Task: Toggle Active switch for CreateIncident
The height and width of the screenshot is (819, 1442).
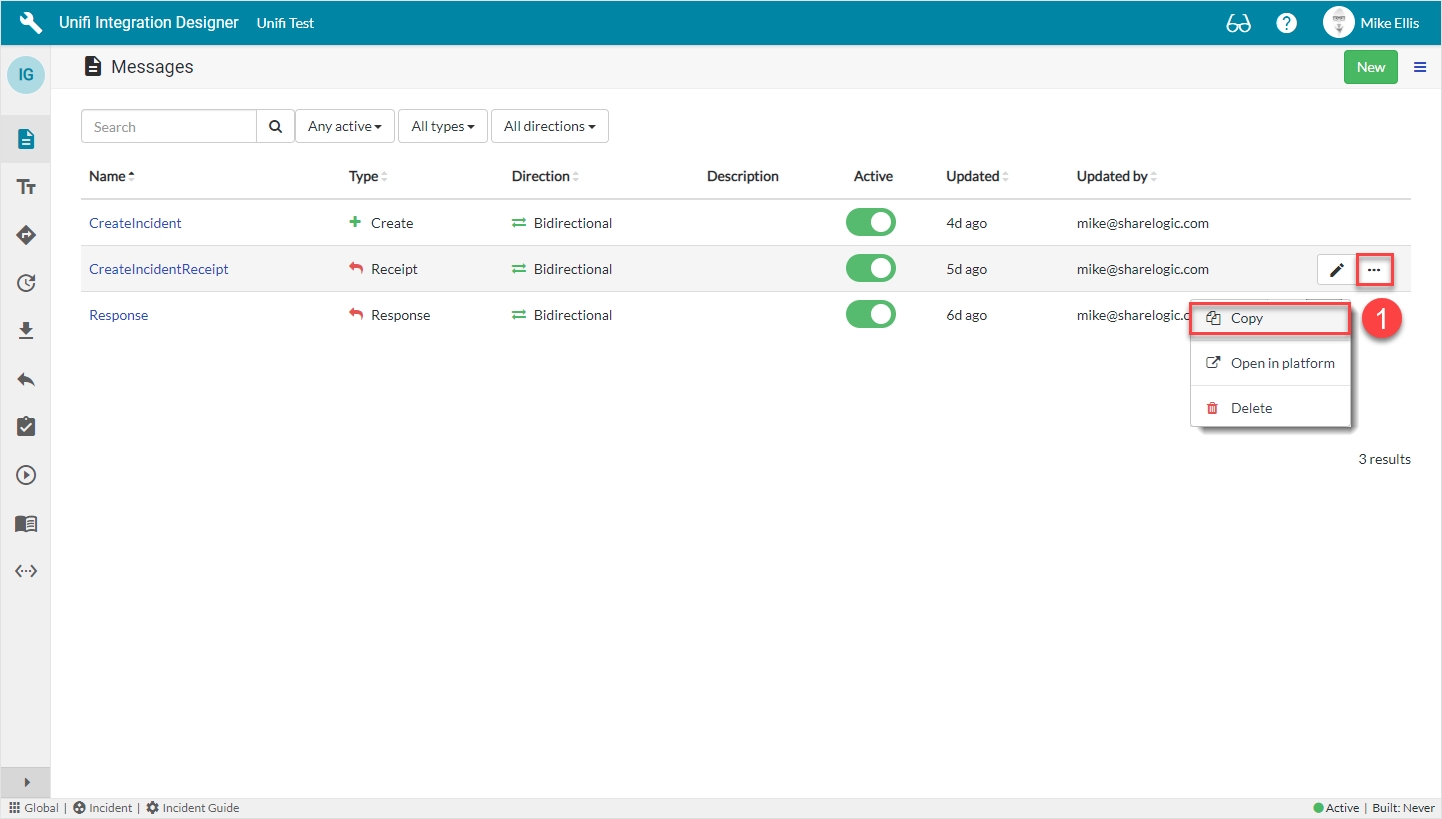Action: tap(870, 223)
